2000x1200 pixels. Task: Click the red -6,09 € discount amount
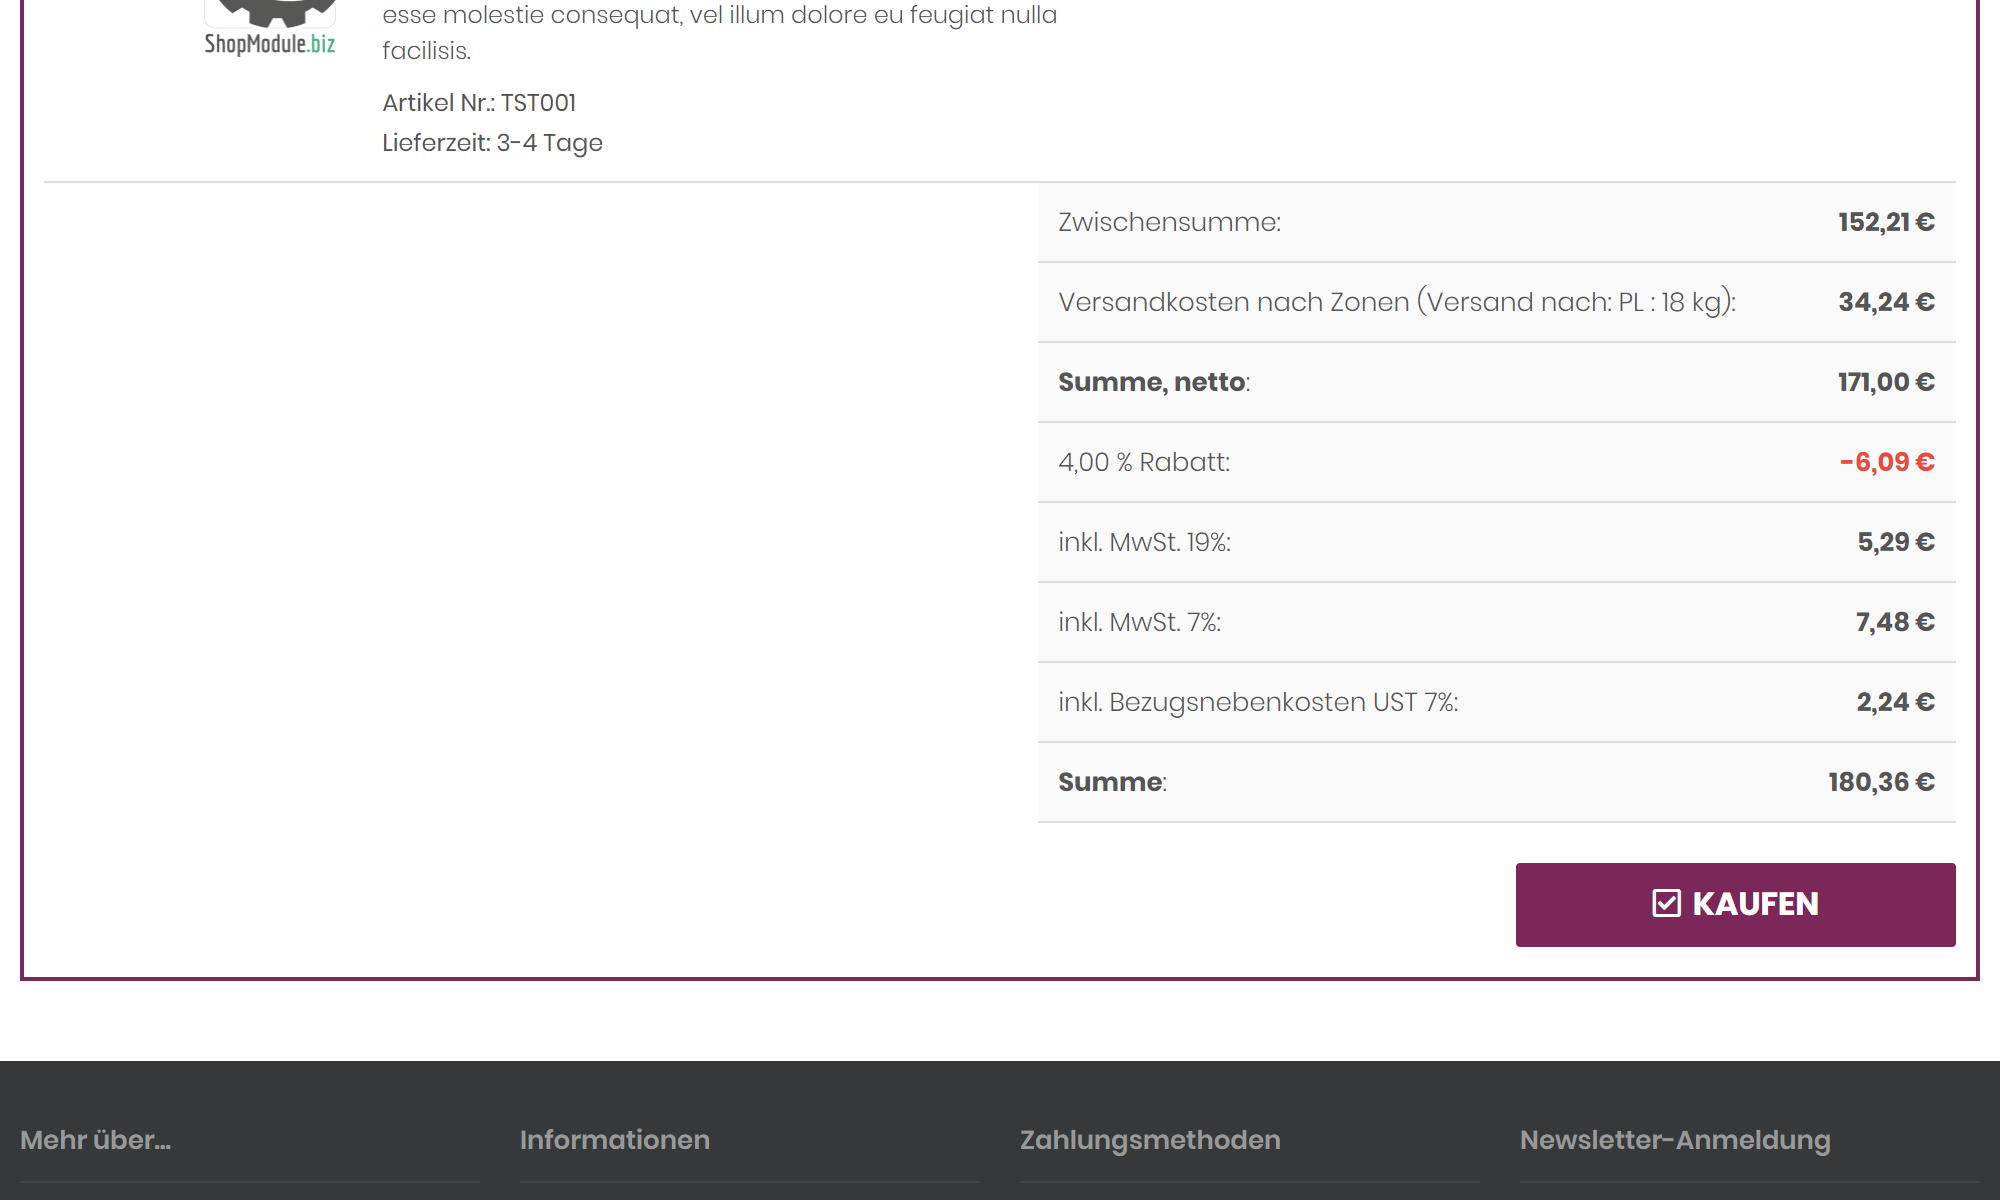(1886, 462)
